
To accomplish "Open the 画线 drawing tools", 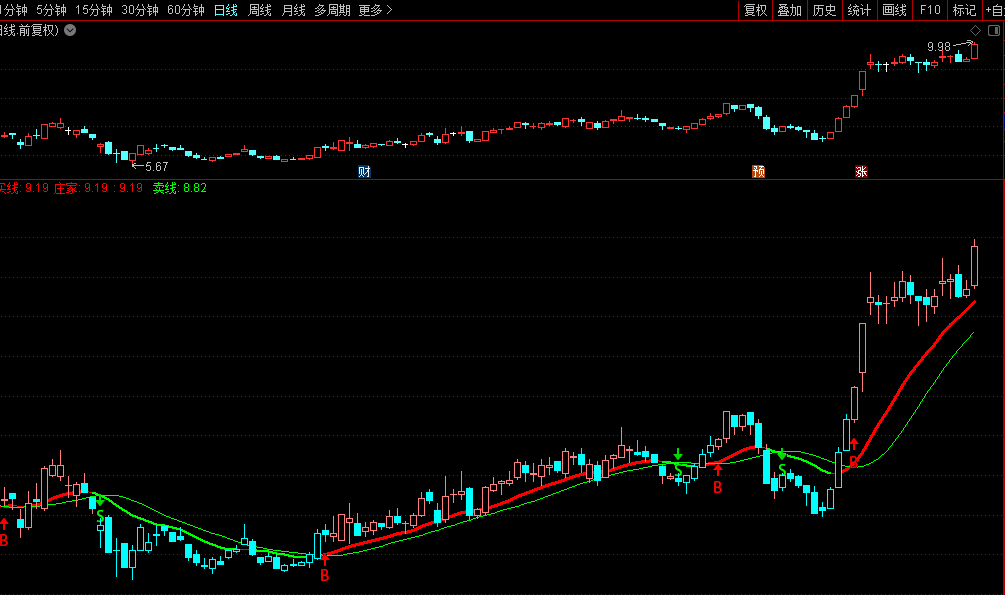I will pyautogui.click(x=894, y=10).
